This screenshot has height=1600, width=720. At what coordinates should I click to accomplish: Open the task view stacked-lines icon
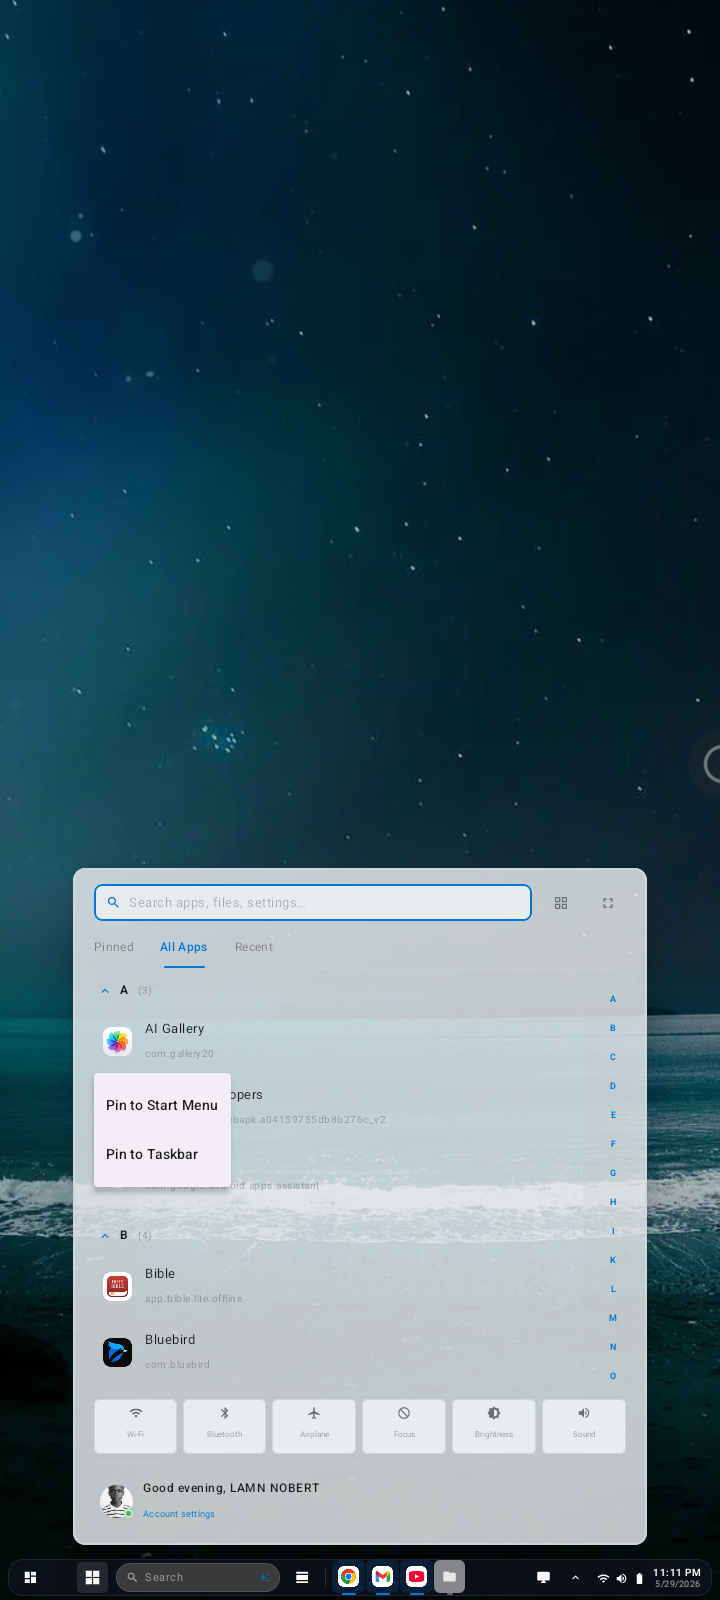point(302,1577)
